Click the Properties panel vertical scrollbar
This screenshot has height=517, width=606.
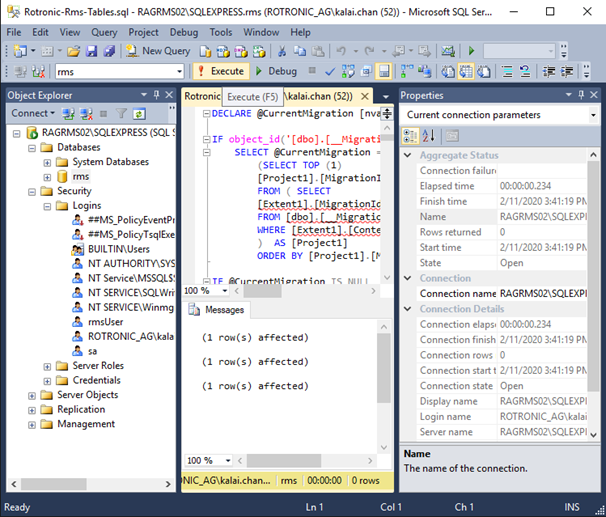(594, 276)
